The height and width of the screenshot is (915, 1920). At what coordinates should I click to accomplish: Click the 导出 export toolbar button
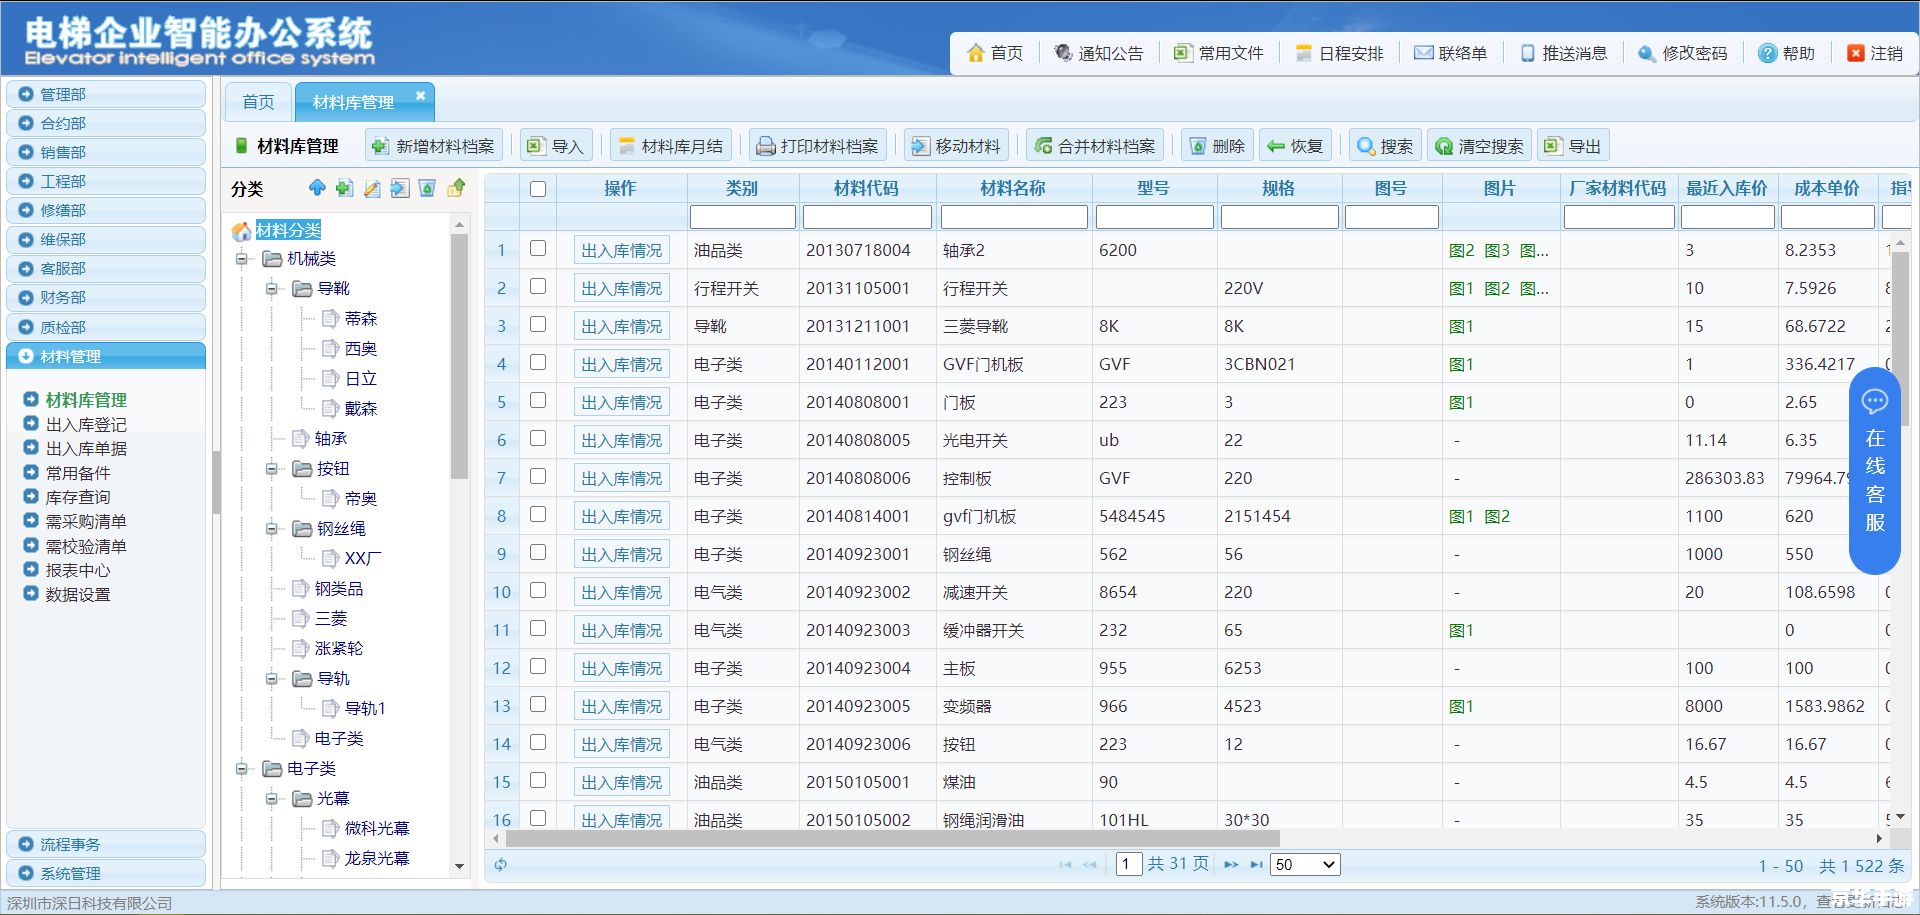pyautogui.click(x=1573, y=146)
